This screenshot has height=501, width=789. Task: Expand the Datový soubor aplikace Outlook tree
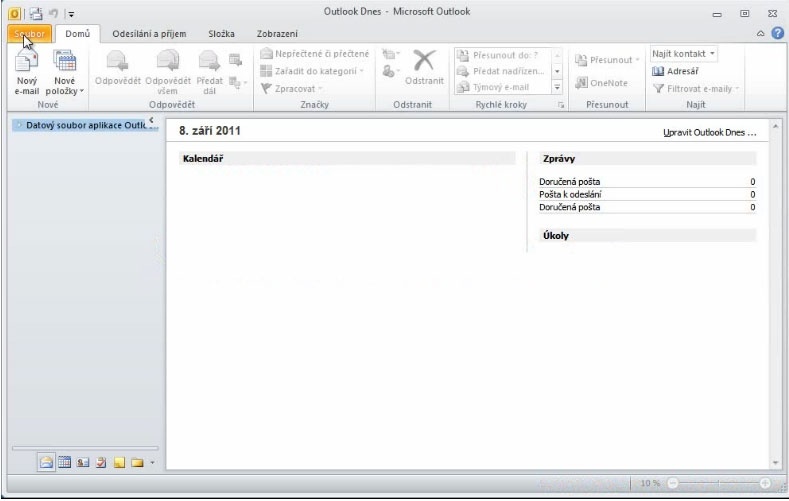tap(19, 125)
